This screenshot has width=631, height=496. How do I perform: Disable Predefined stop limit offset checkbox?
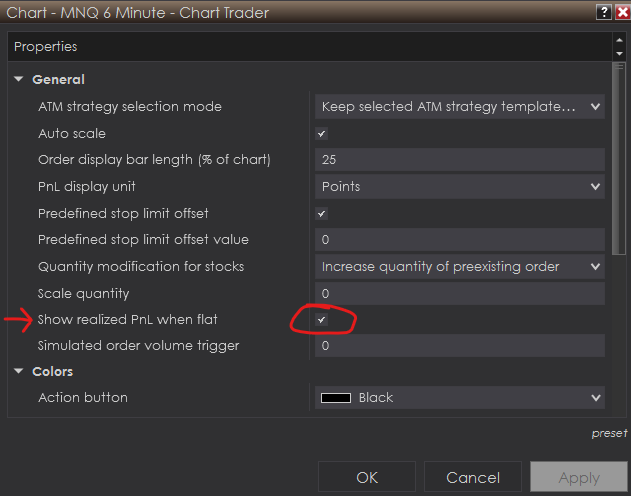(x=322, y=213)
